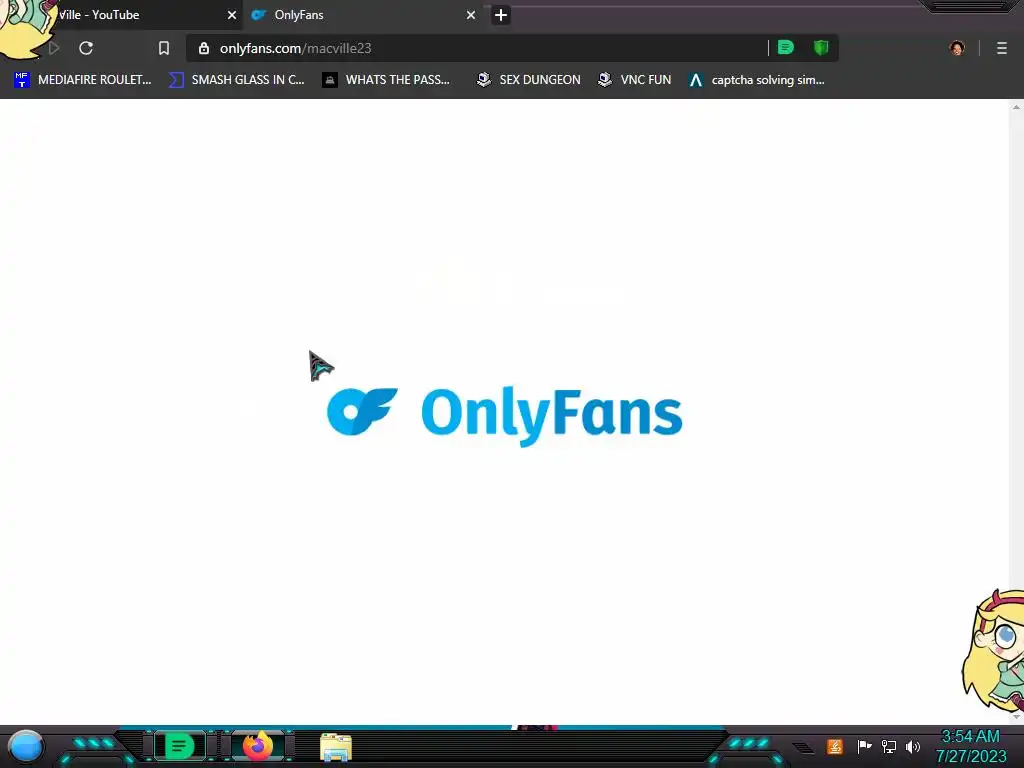
Task: Open the MEDIAFIRE ROULET... bookmark
Action: tap(82, 80)
